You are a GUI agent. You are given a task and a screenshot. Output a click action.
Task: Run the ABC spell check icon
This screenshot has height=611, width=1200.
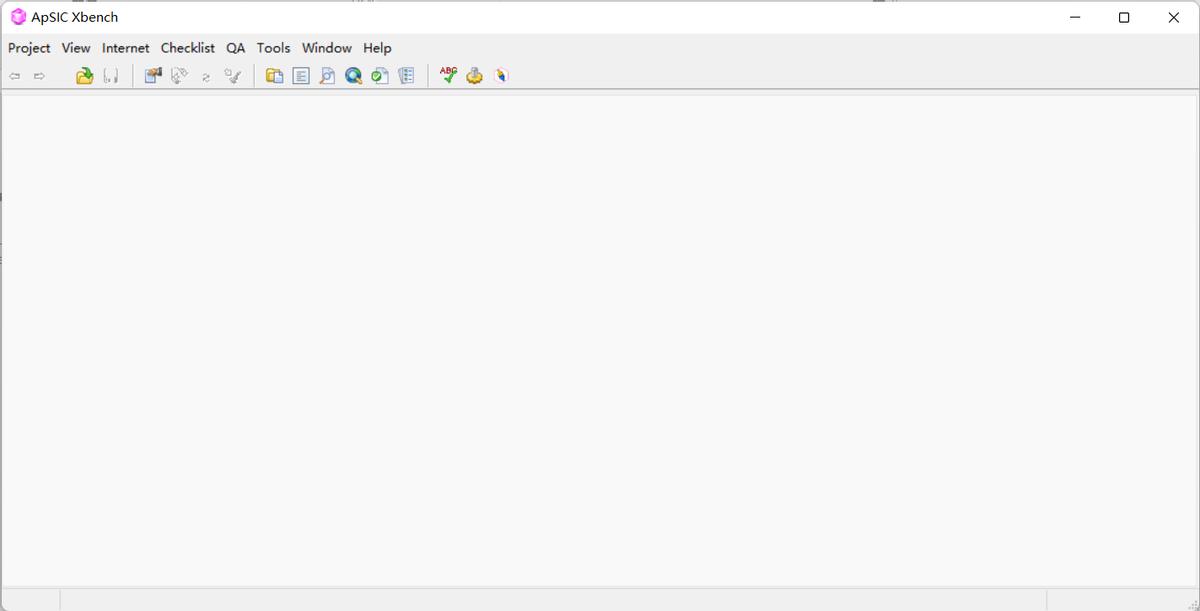tap(448, 75)
